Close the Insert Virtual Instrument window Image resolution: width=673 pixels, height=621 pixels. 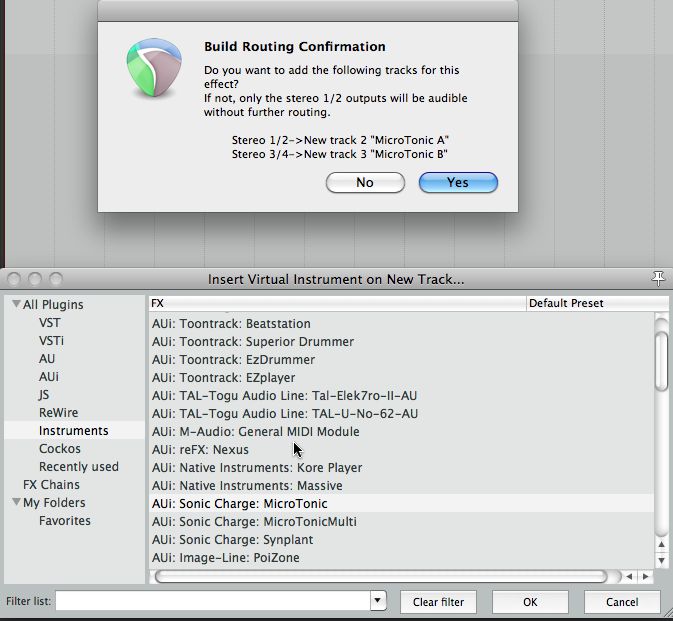[14, 279]
